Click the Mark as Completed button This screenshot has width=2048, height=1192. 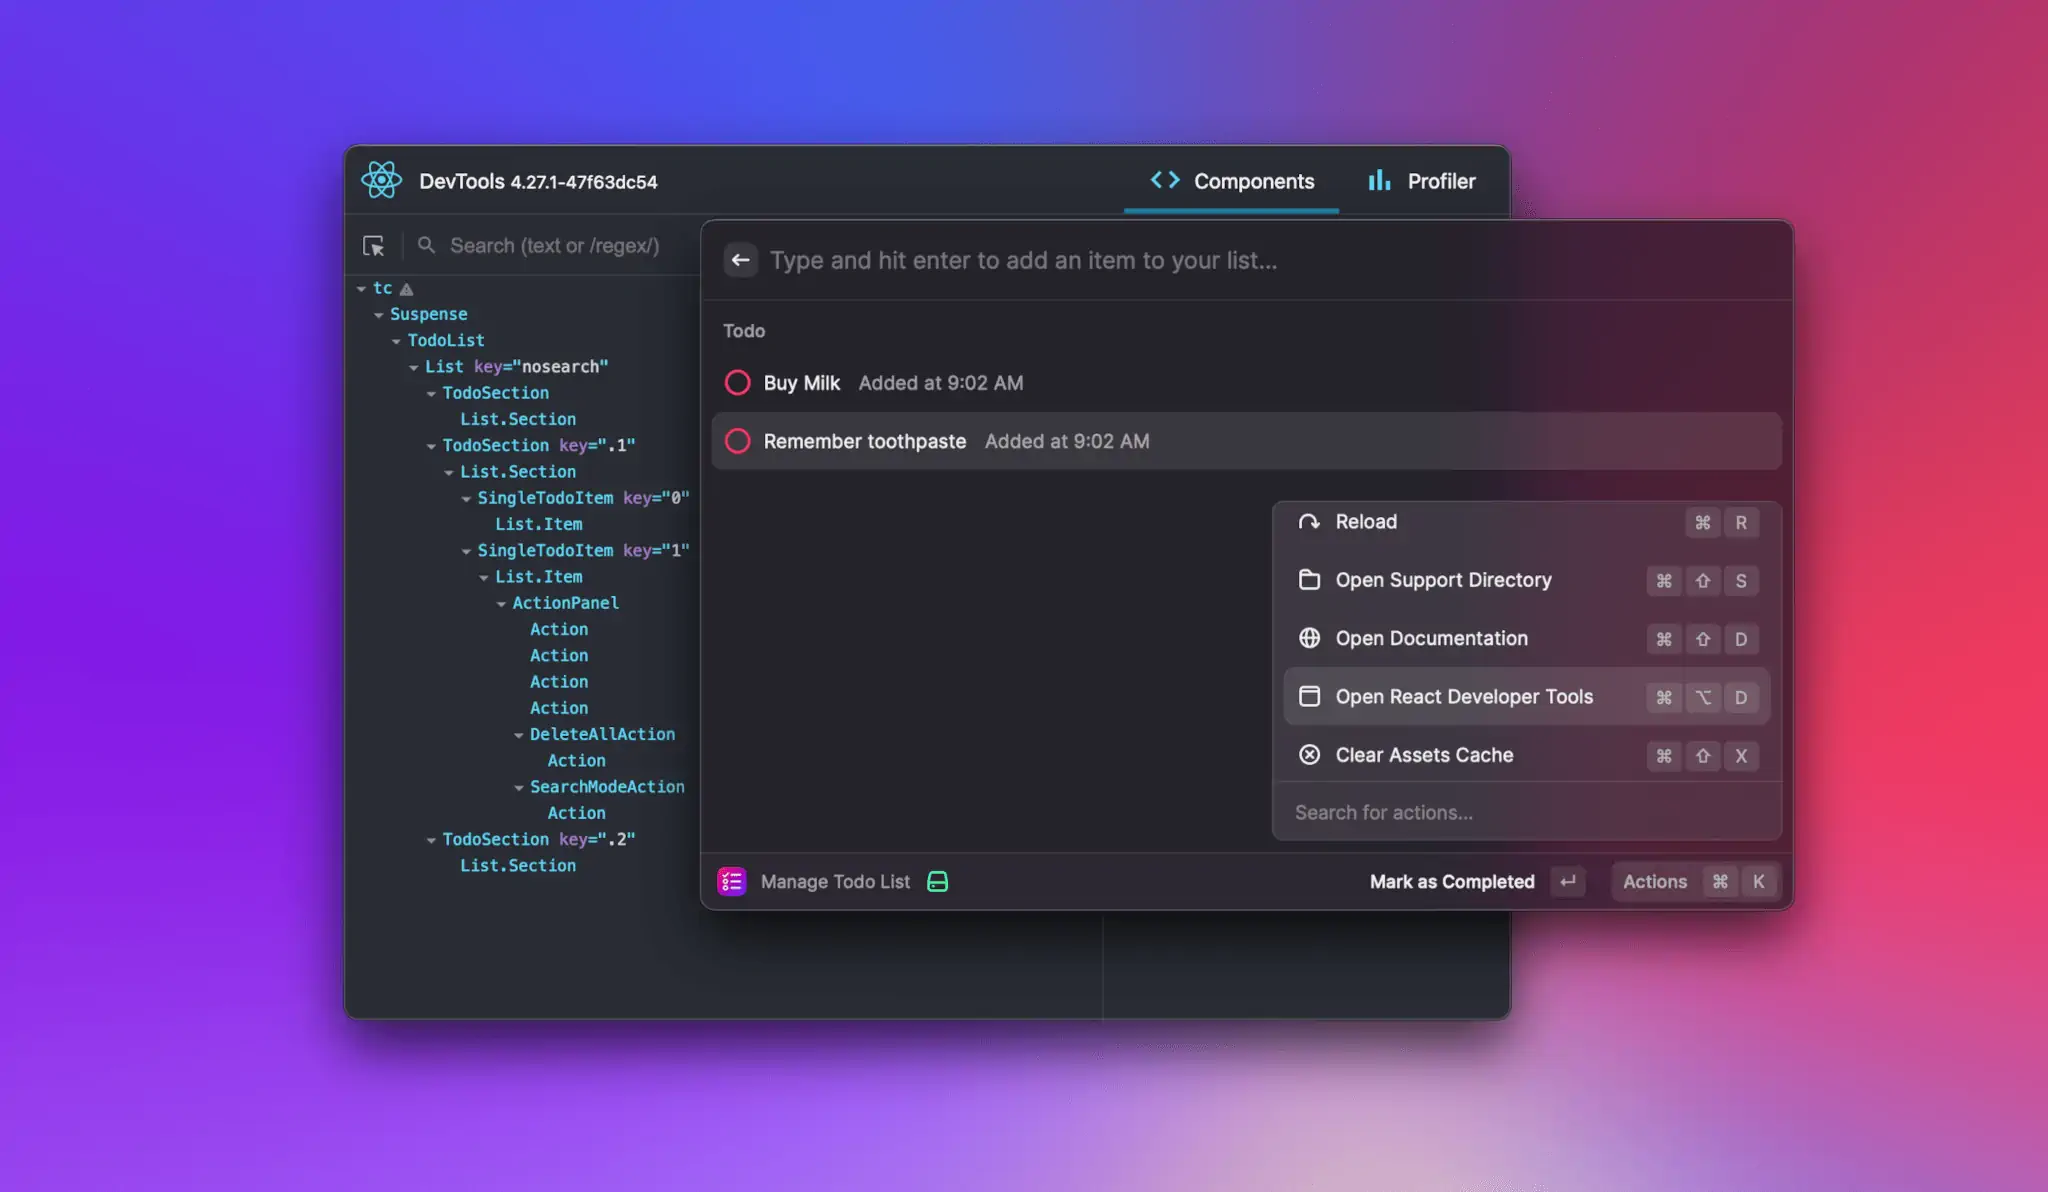pyautogui.click(x=1452, y=881)
